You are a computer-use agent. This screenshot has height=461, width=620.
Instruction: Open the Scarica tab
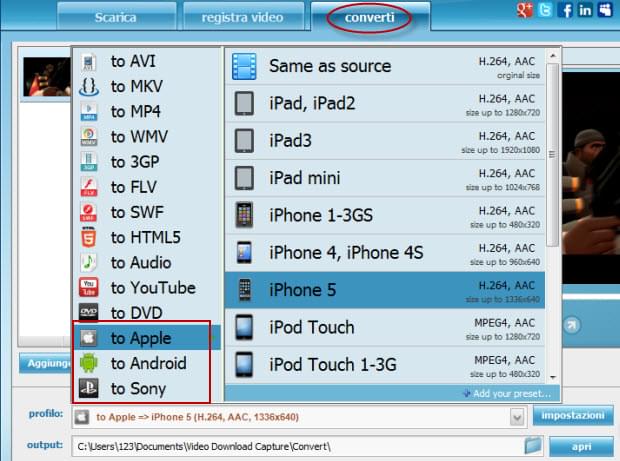[x=116, y=17]
